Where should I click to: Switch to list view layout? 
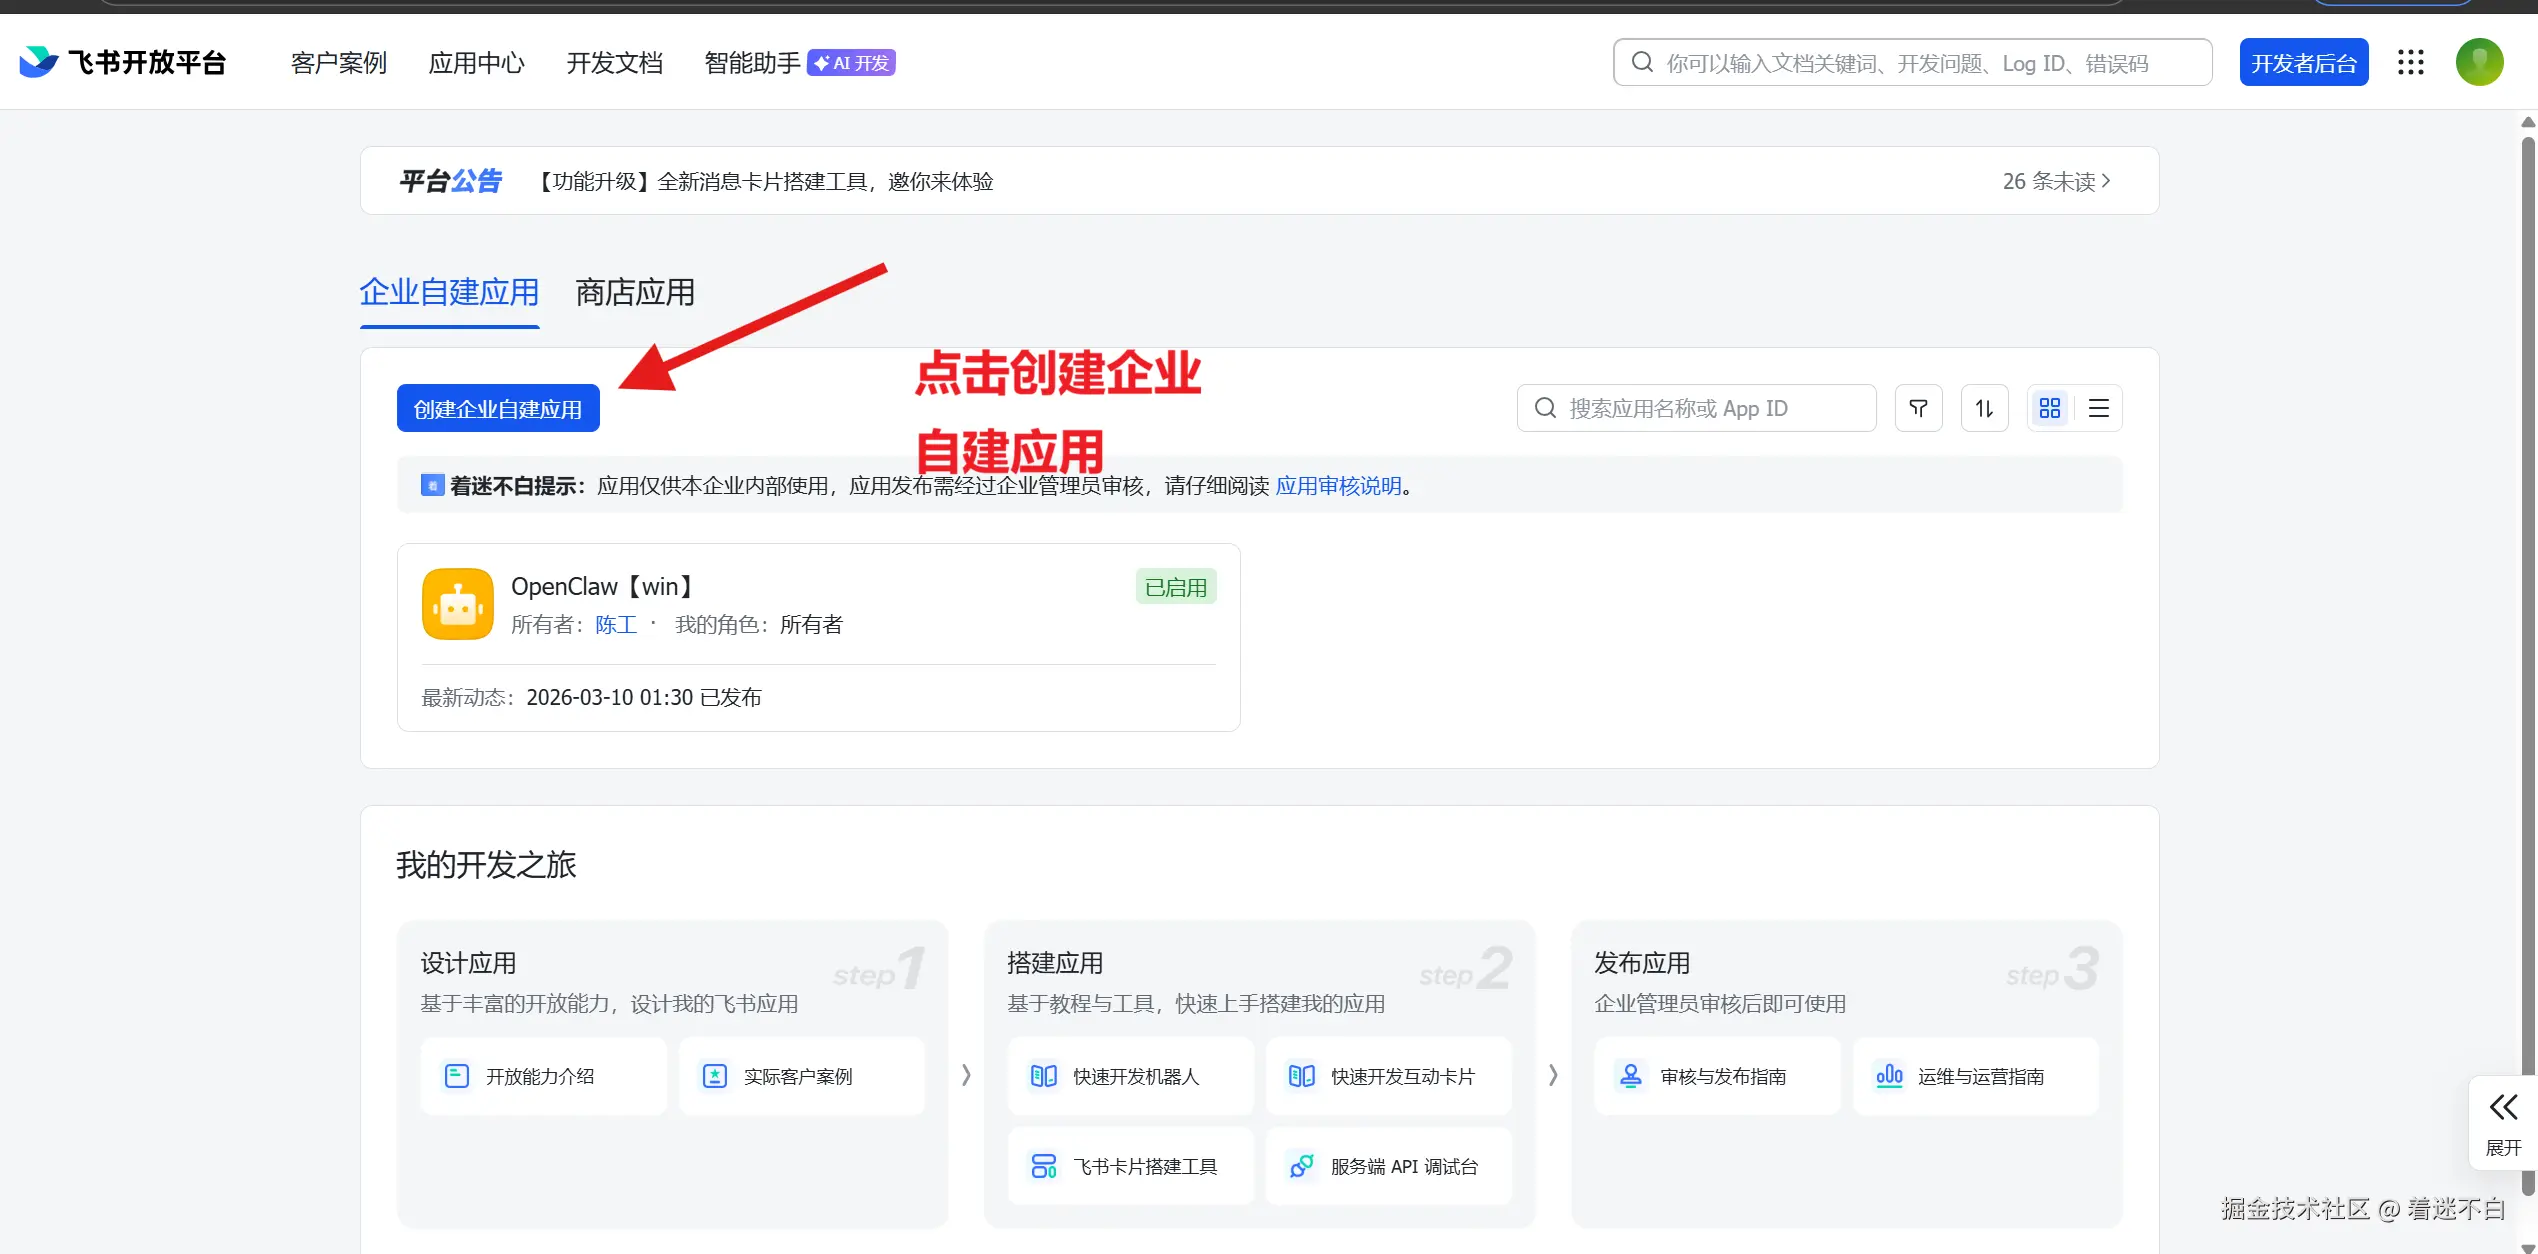(x=2098, y=408)
